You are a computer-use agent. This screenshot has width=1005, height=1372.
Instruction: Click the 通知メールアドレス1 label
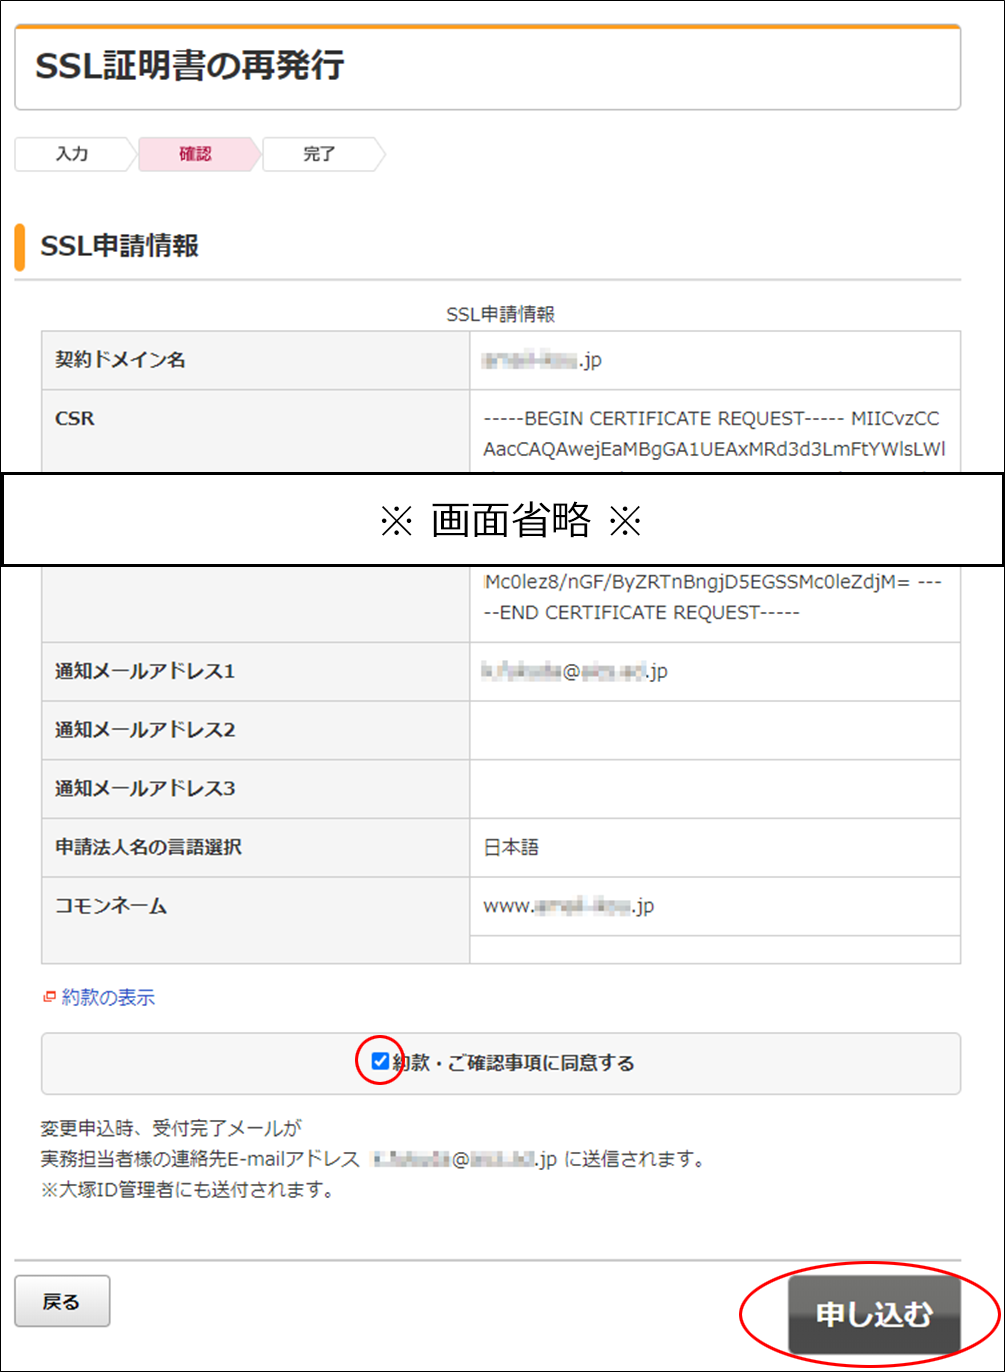[145, 671]
